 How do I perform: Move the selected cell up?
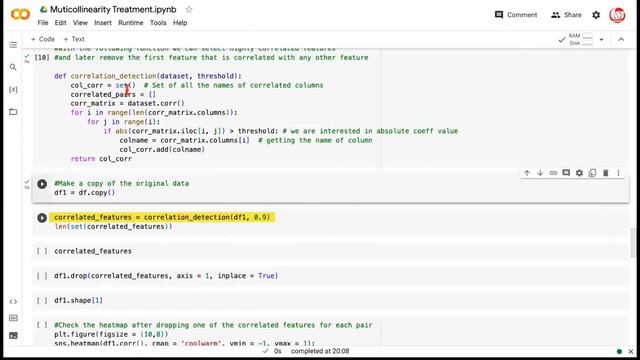point(527,173)
